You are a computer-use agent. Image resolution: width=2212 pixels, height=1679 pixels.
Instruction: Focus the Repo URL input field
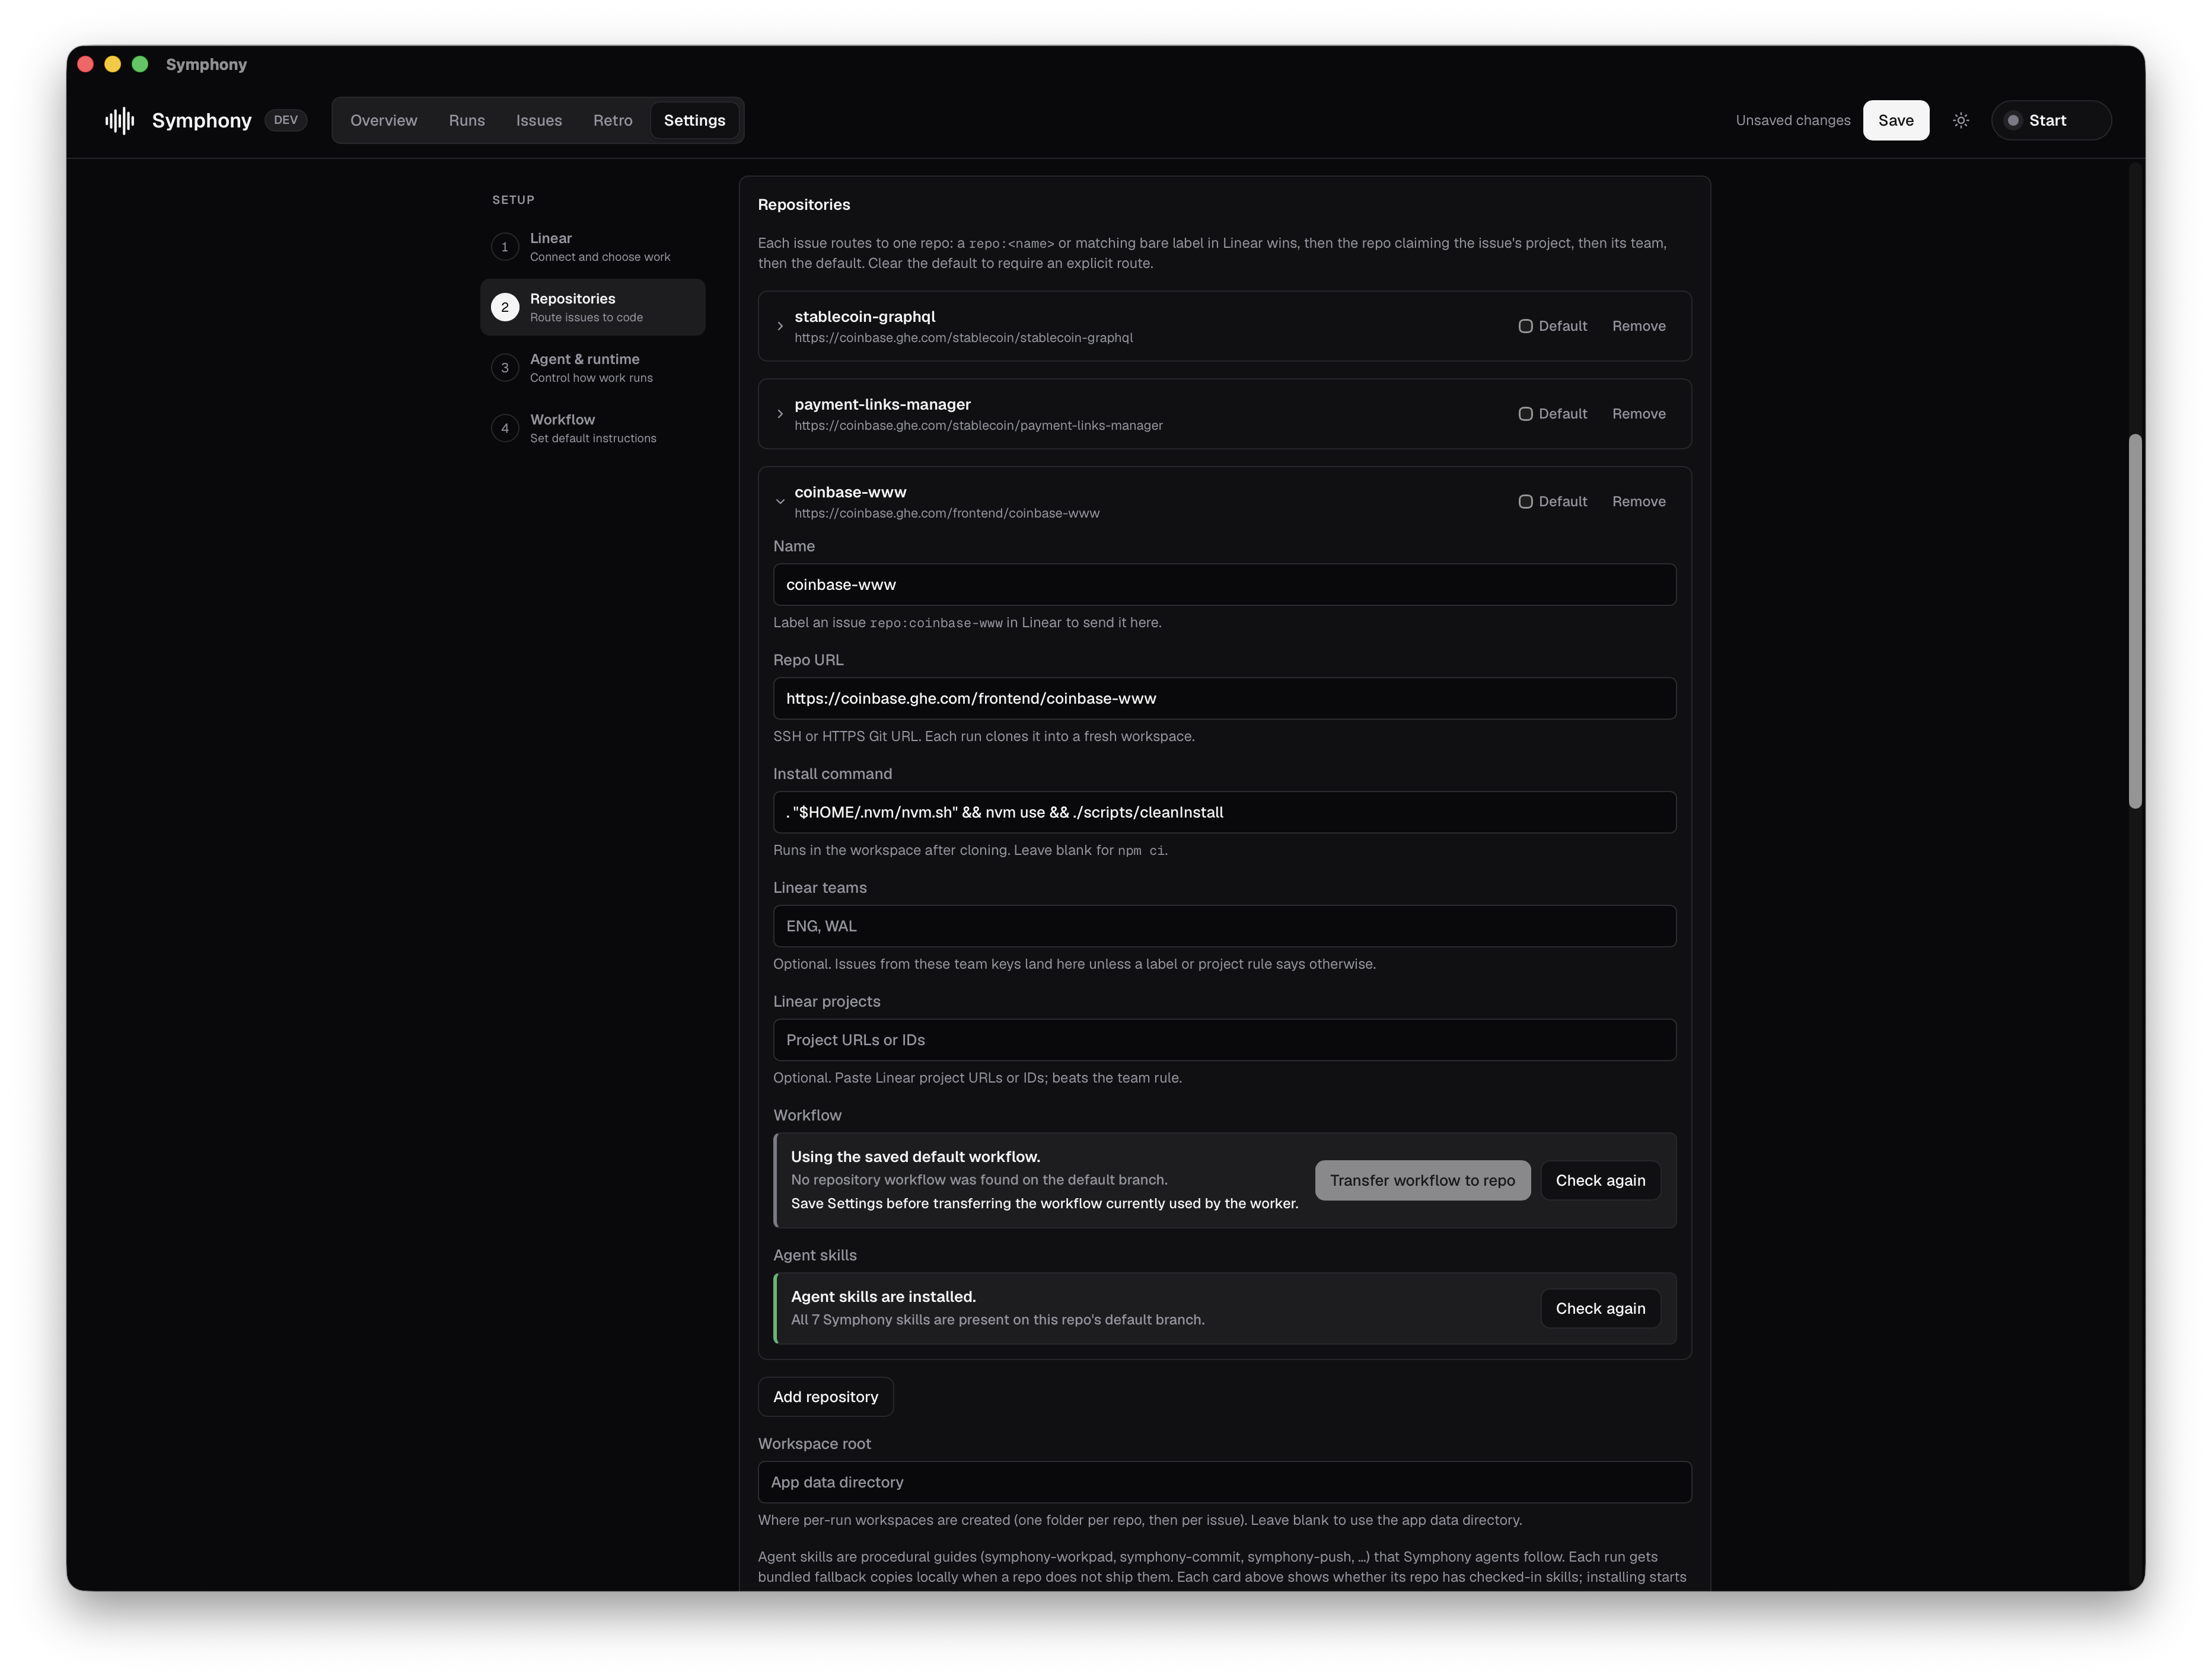pyautogui.click(x=1224, y=699)
